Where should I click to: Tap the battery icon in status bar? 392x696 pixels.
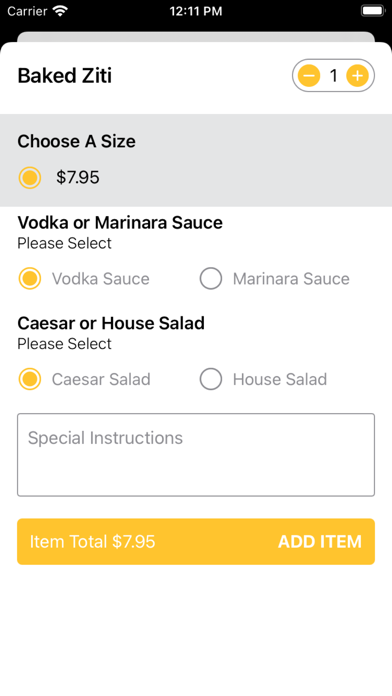tap(372, 11)
